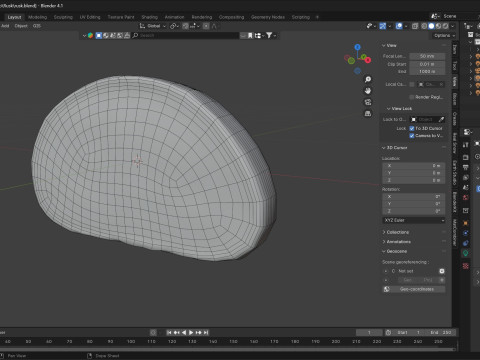Click the zoom magnifier viewport gizmo
Image resolution: width=480 pixels, height=360 pixels.
[x=368, y=79]
